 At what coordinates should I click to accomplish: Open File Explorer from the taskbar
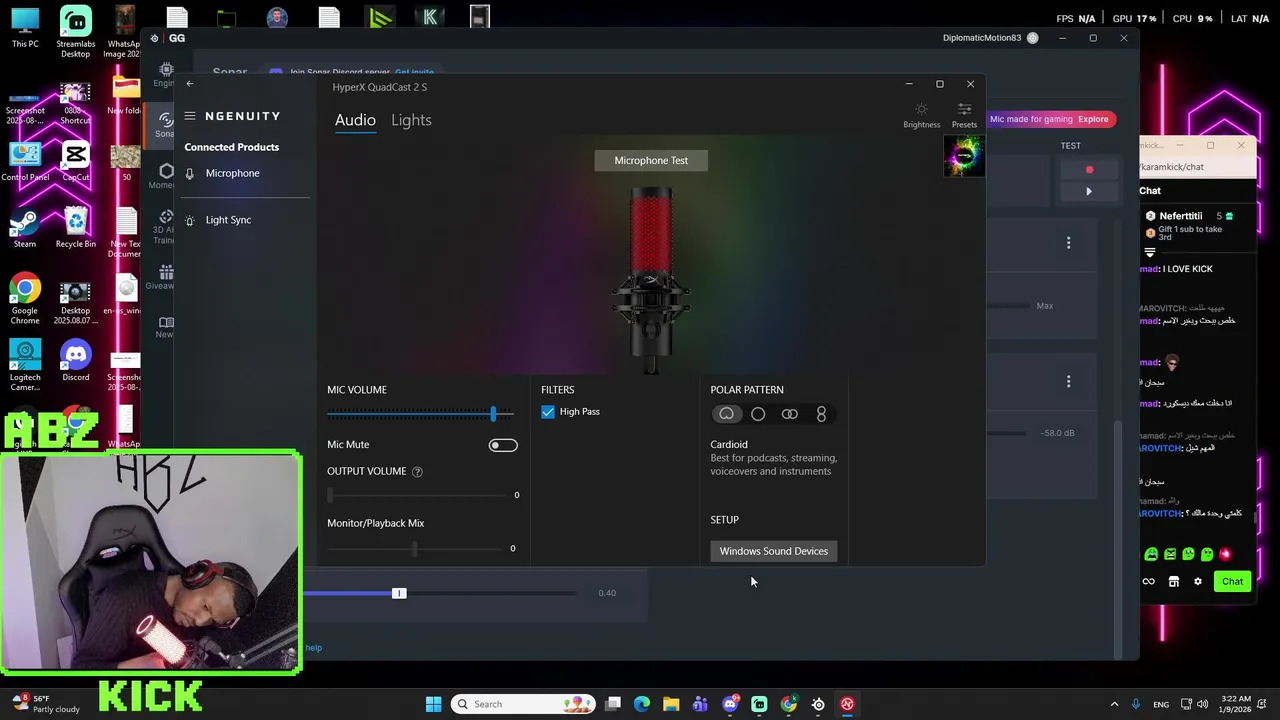[671, 704]
